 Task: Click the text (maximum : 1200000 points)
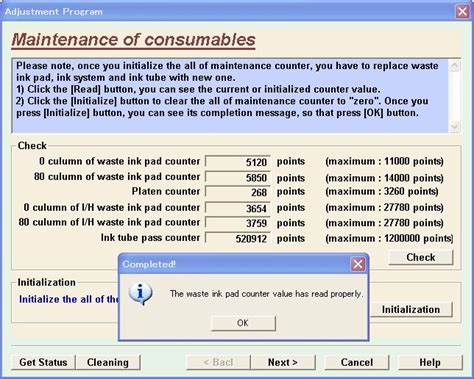[x=389, y=238]
